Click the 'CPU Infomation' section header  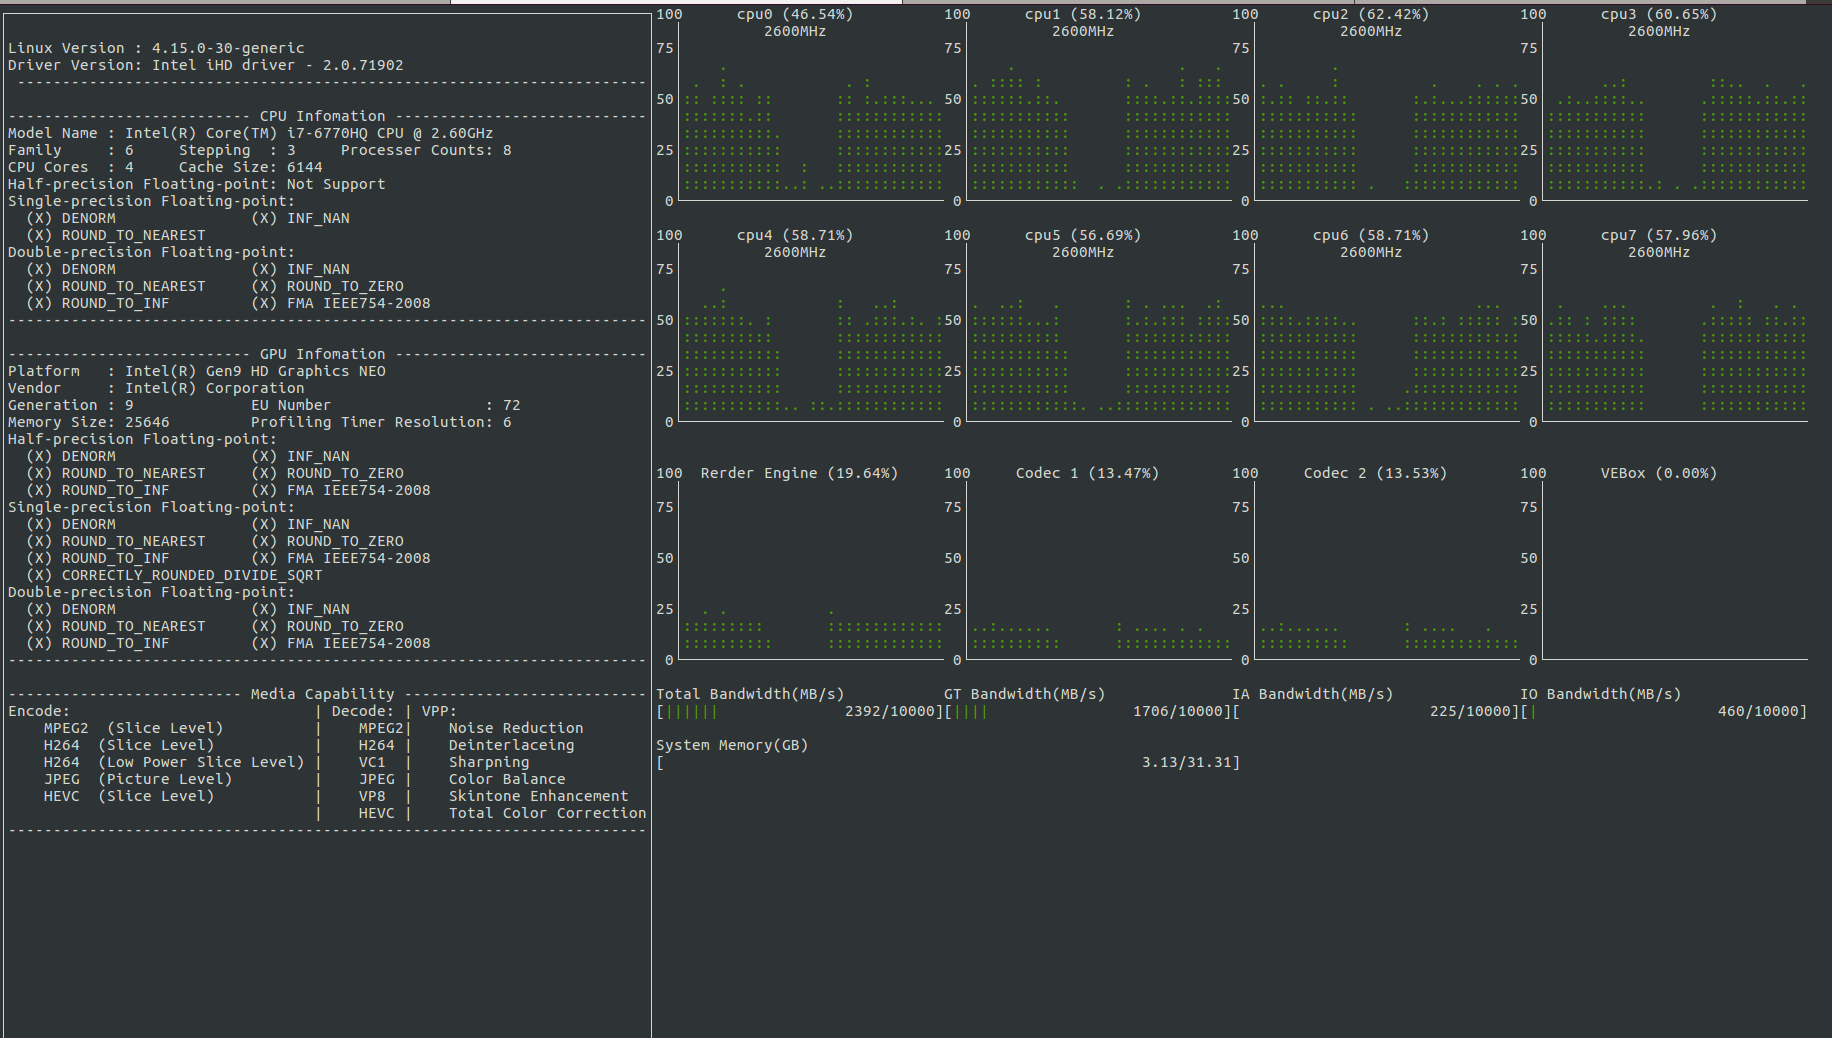pos(322,116)
